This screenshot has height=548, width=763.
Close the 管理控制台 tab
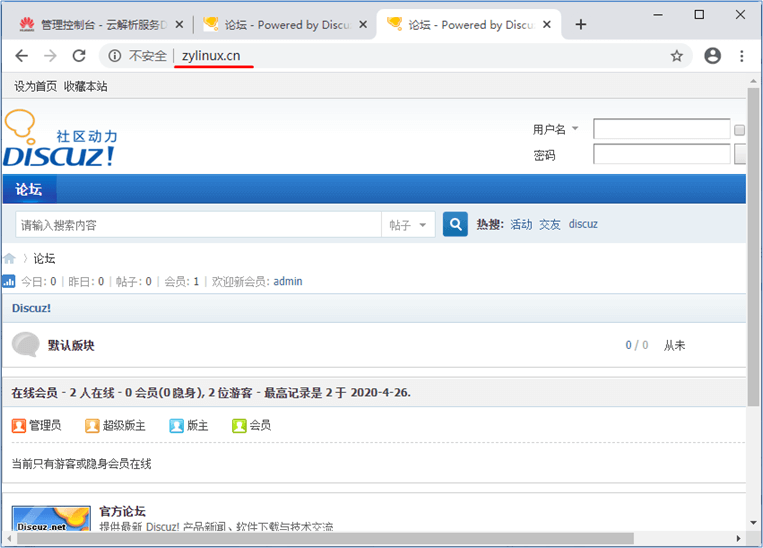pyautogui.click(x=179, y=24)
